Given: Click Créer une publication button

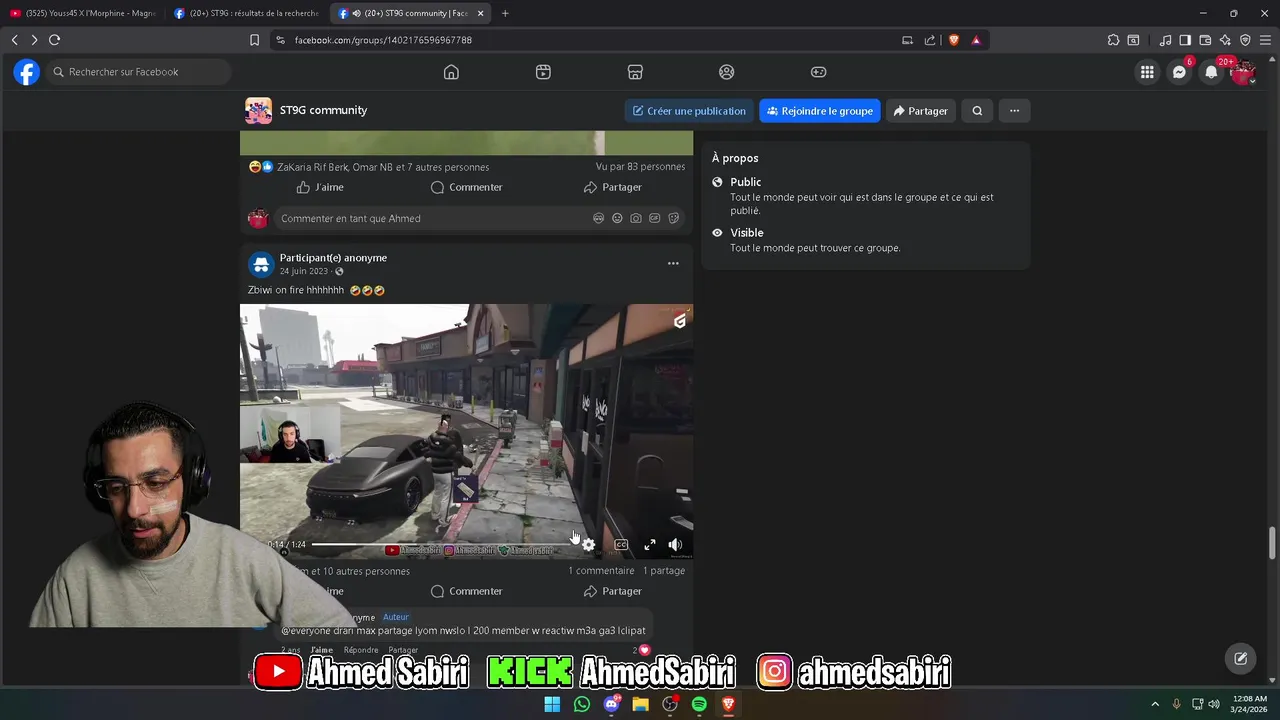Looking at the screenshot, I should click(x=689, y=111).
